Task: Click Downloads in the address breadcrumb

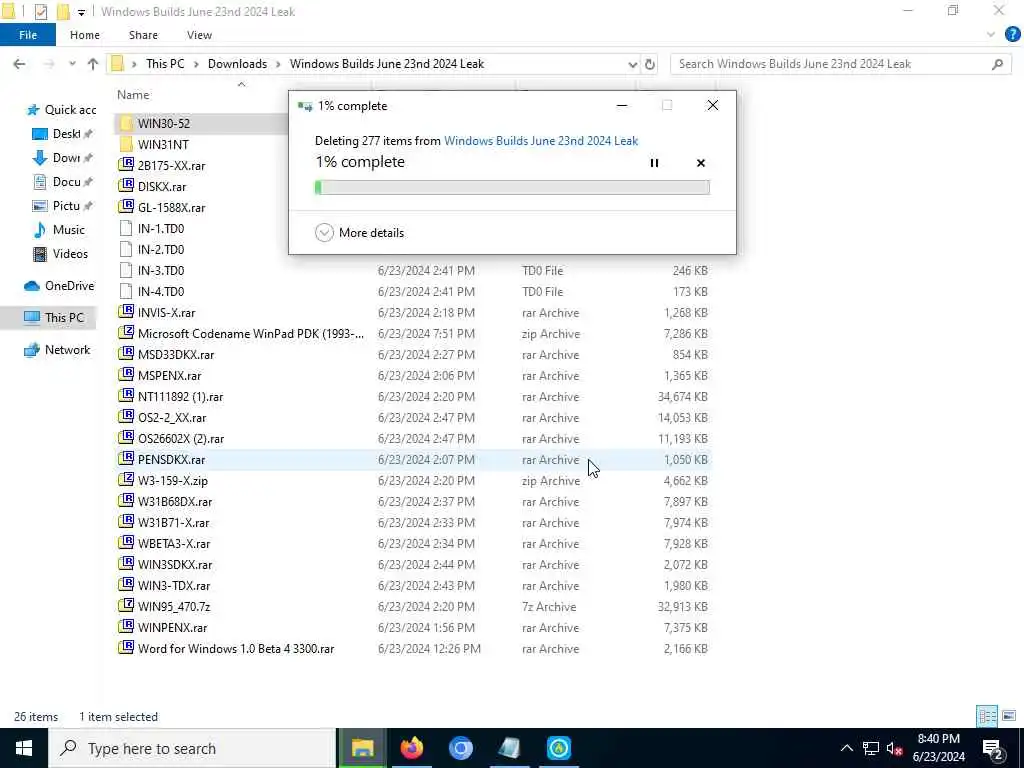Action: [x=237, y=64]
